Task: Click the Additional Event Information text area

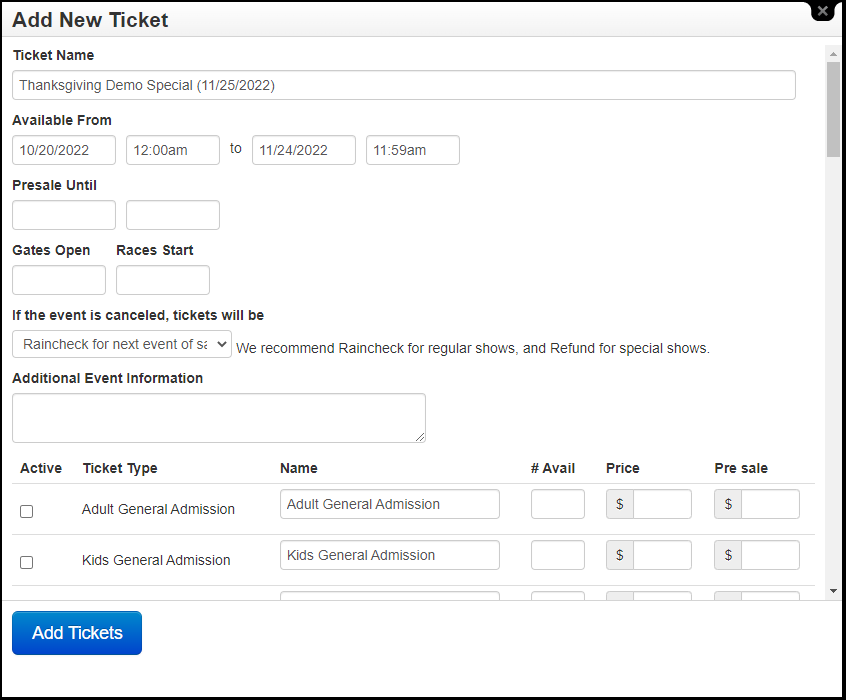Action: [x=218, y=416]
